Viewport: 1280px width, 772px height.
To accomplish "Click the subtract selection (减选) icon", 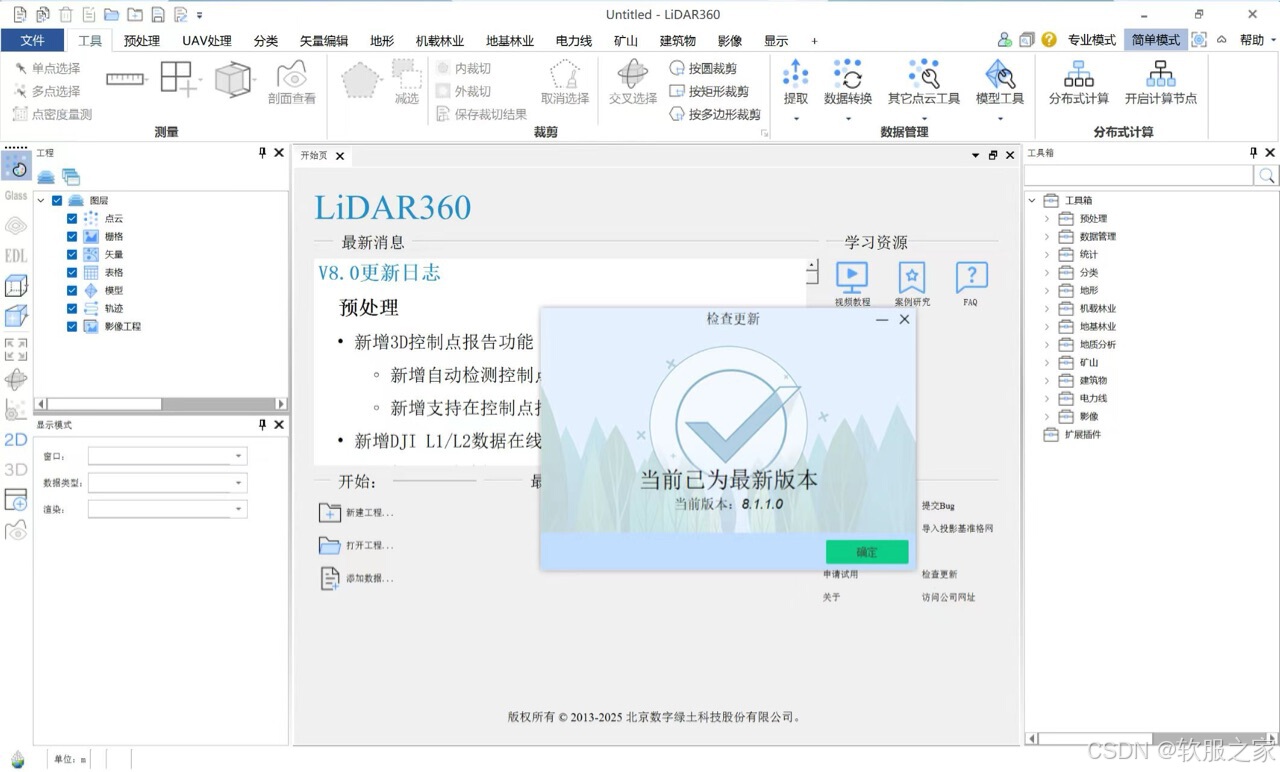I will [406, 82].
